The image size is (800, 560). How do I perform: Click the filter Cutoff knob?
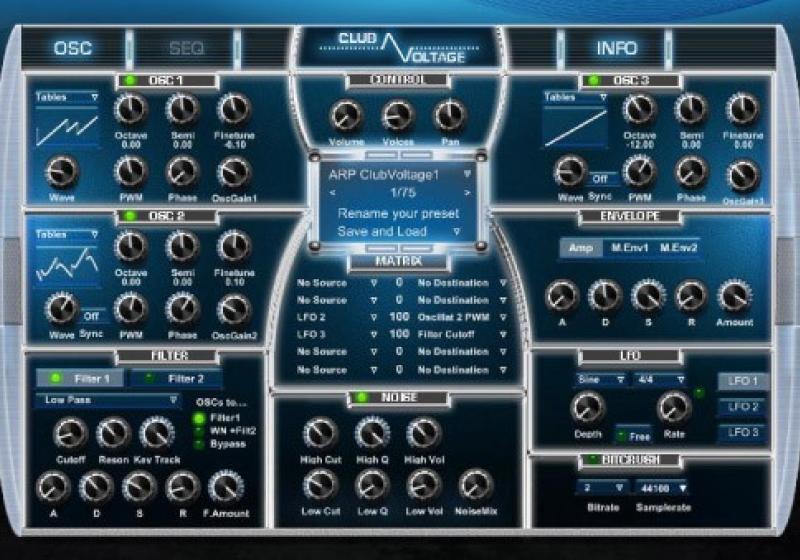(70, 434)
